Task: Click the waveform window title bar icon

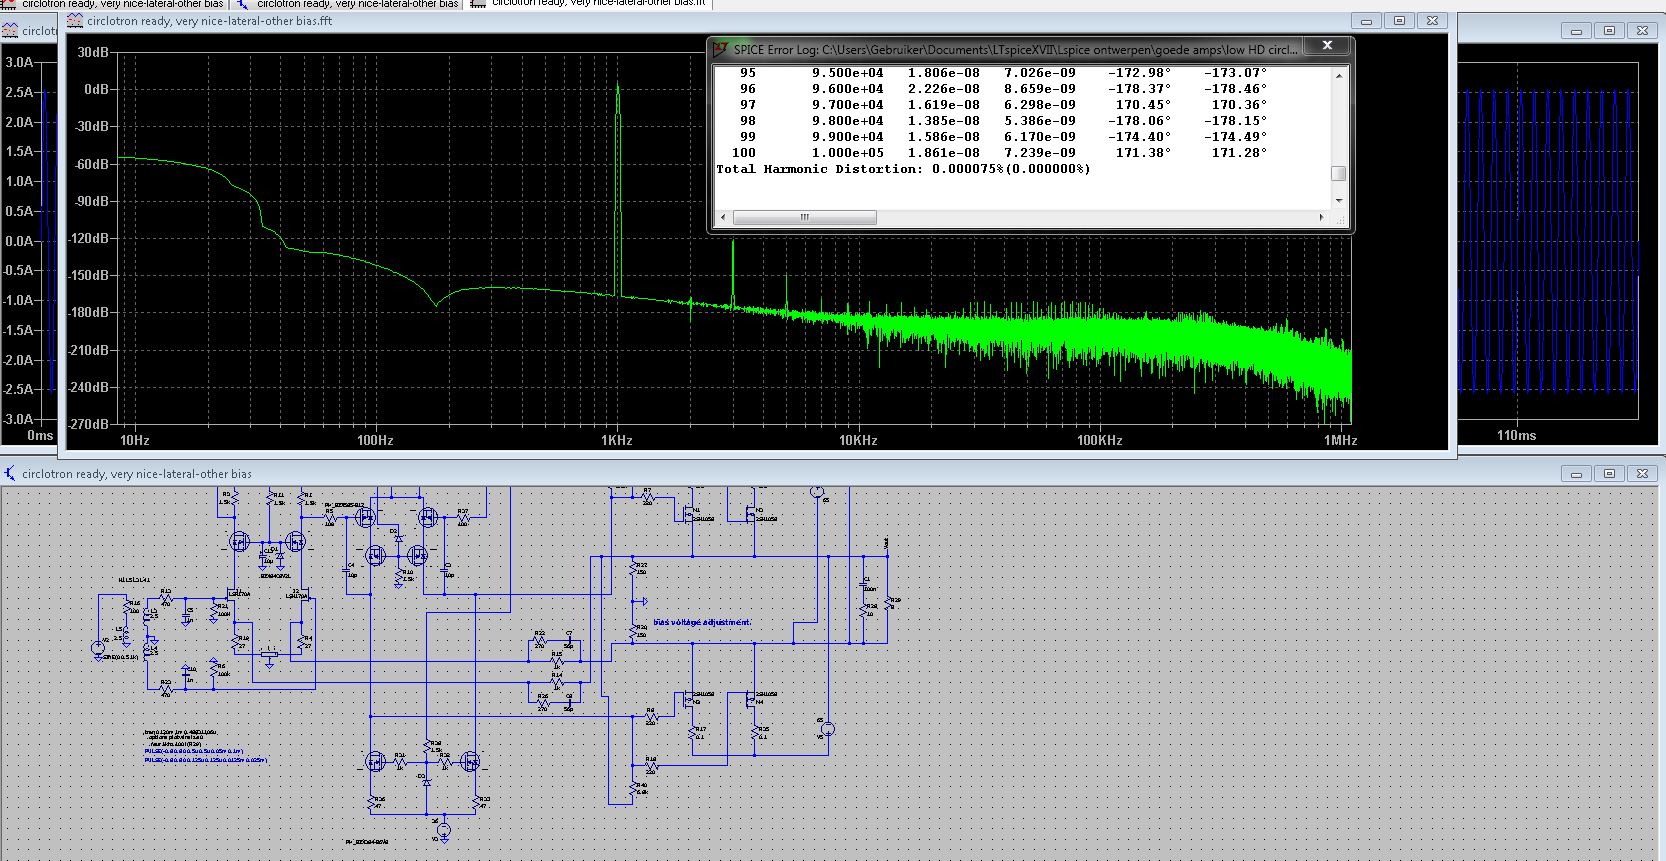Action: pos(10,31)
